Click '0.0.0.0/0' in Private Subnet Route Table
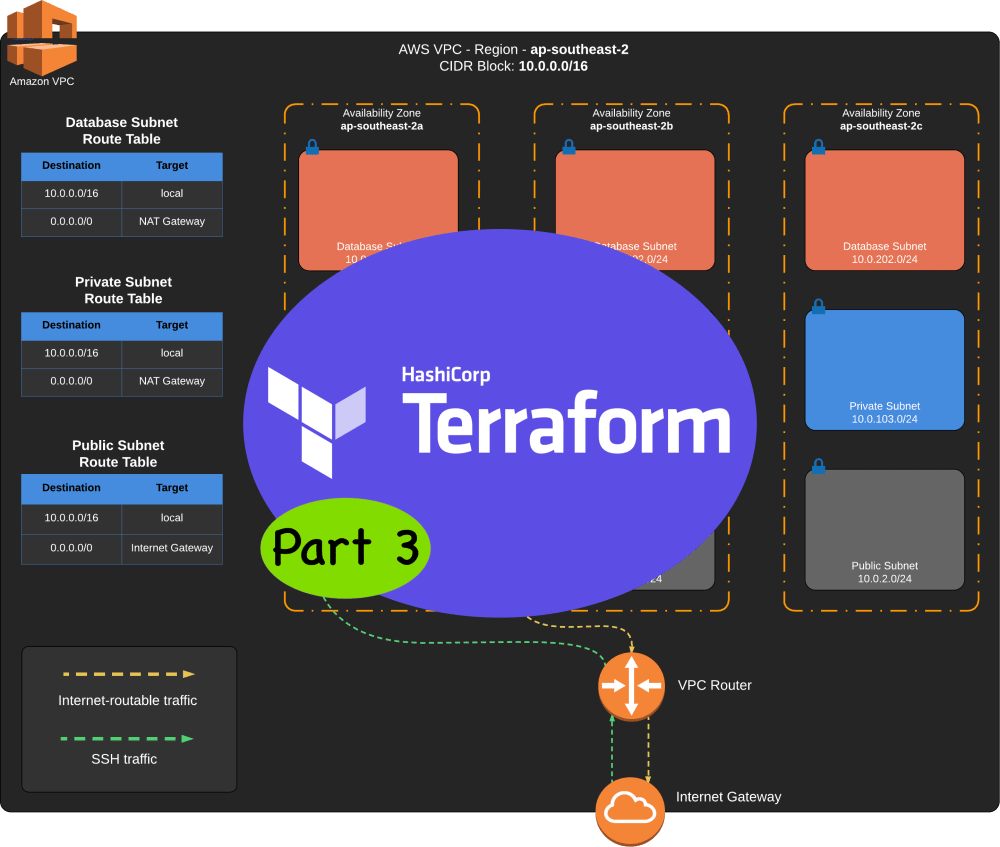 point(71,381)
